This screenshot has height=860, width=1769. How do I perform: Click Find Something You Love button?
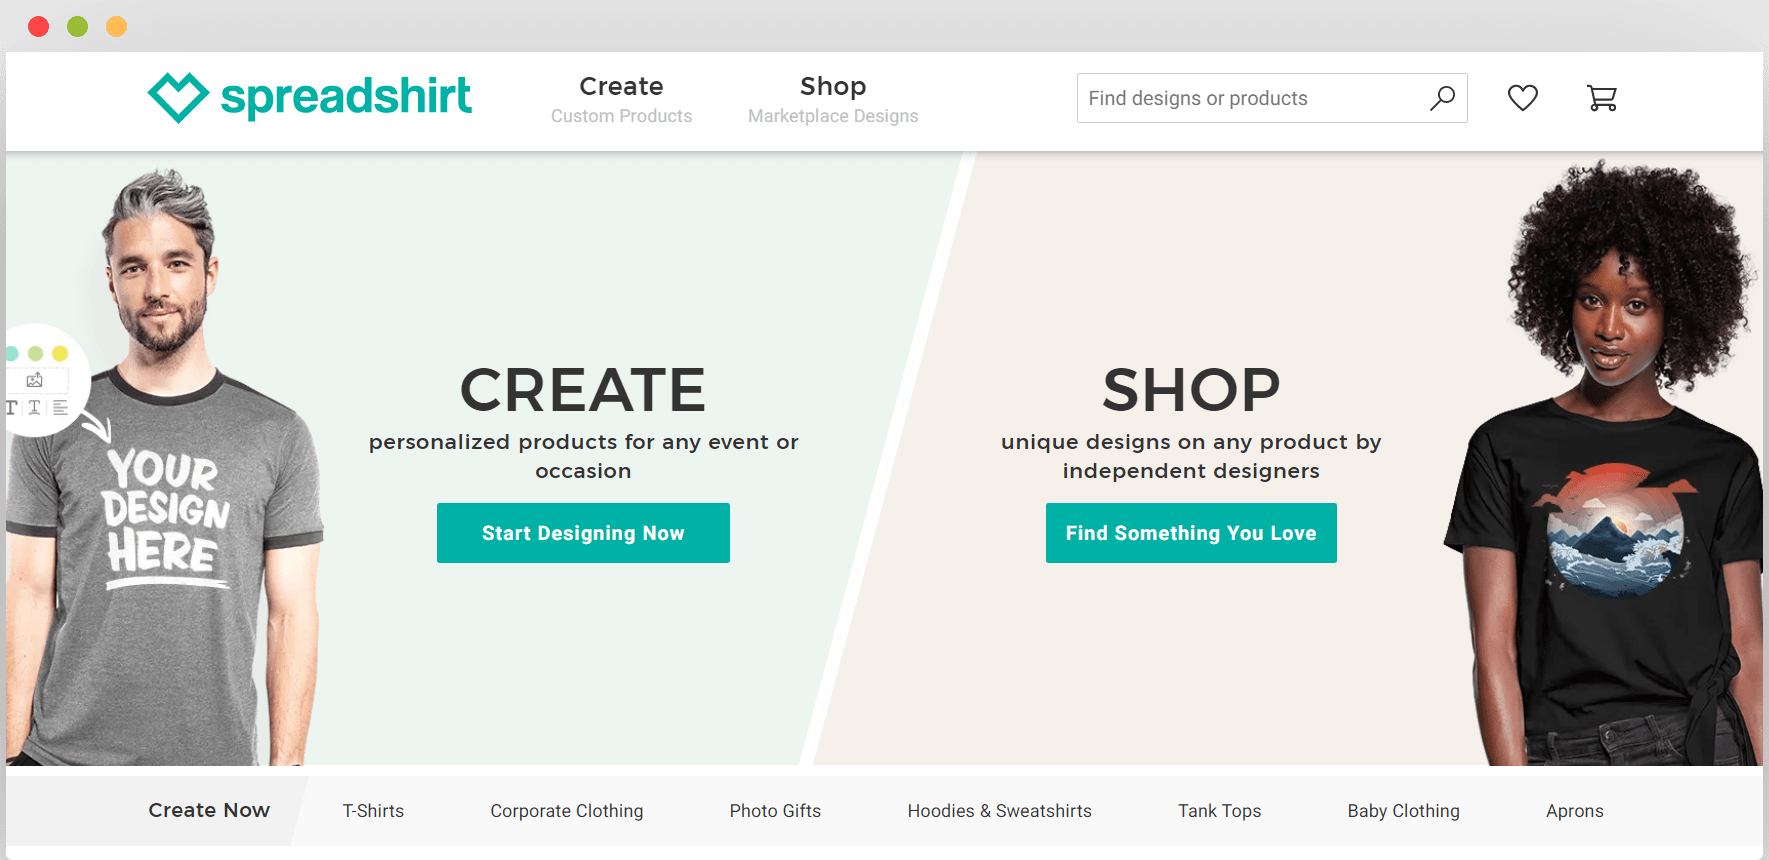pyautogui.click(x=1191, y=533)
